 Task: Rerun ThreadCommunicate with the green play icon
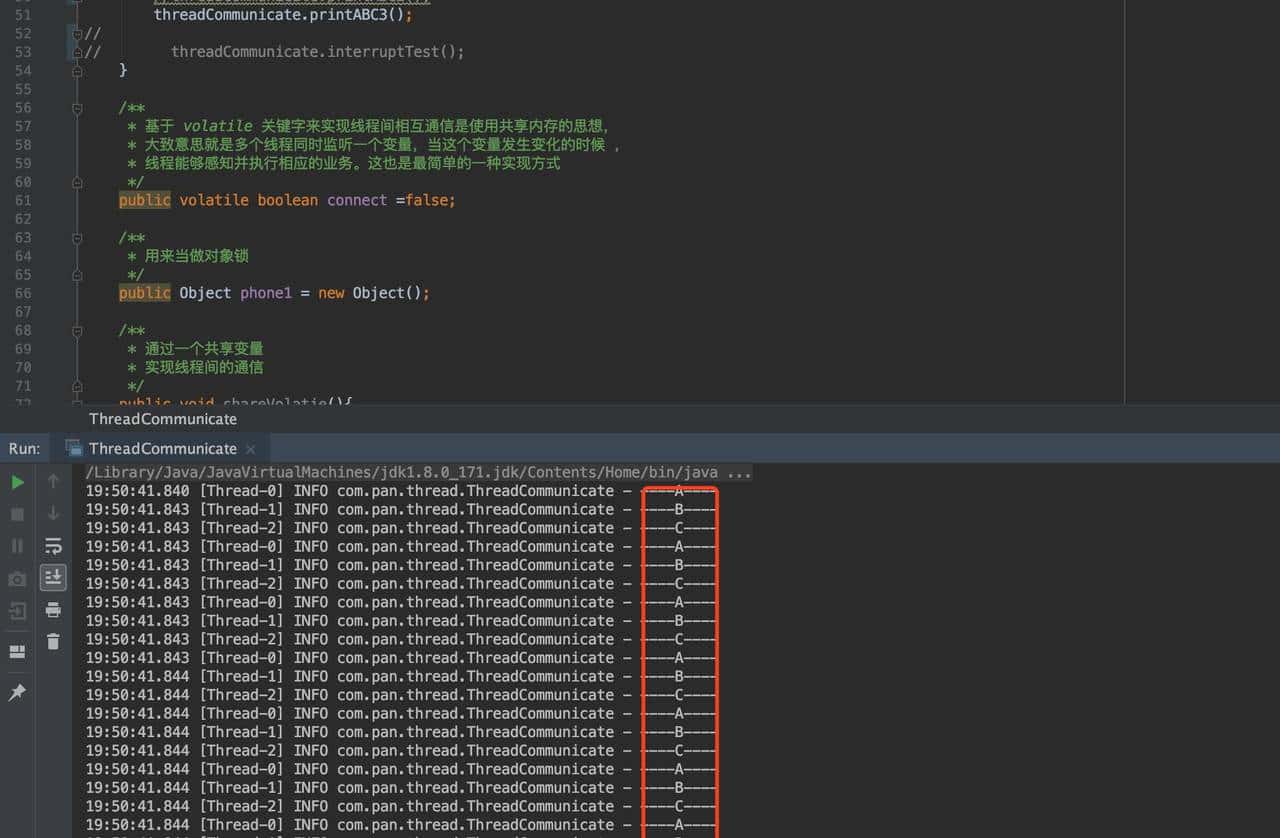point(17,482)
